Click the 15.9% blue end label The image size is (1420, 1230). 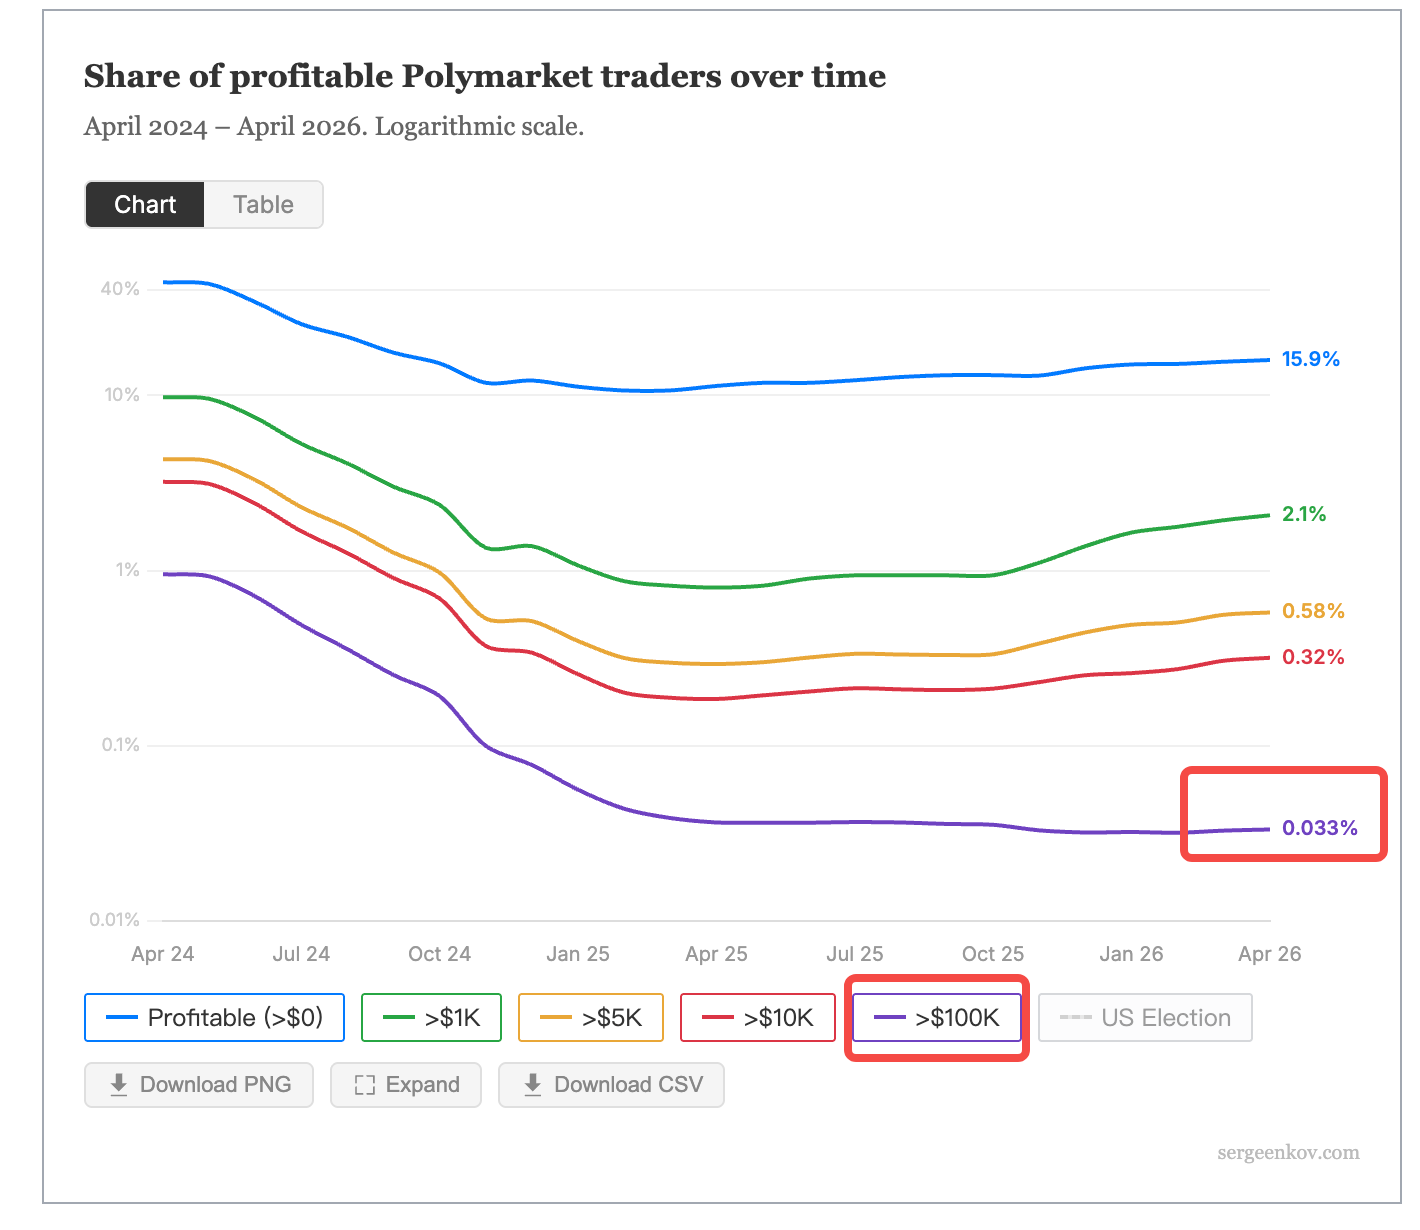click(1310, 359)
